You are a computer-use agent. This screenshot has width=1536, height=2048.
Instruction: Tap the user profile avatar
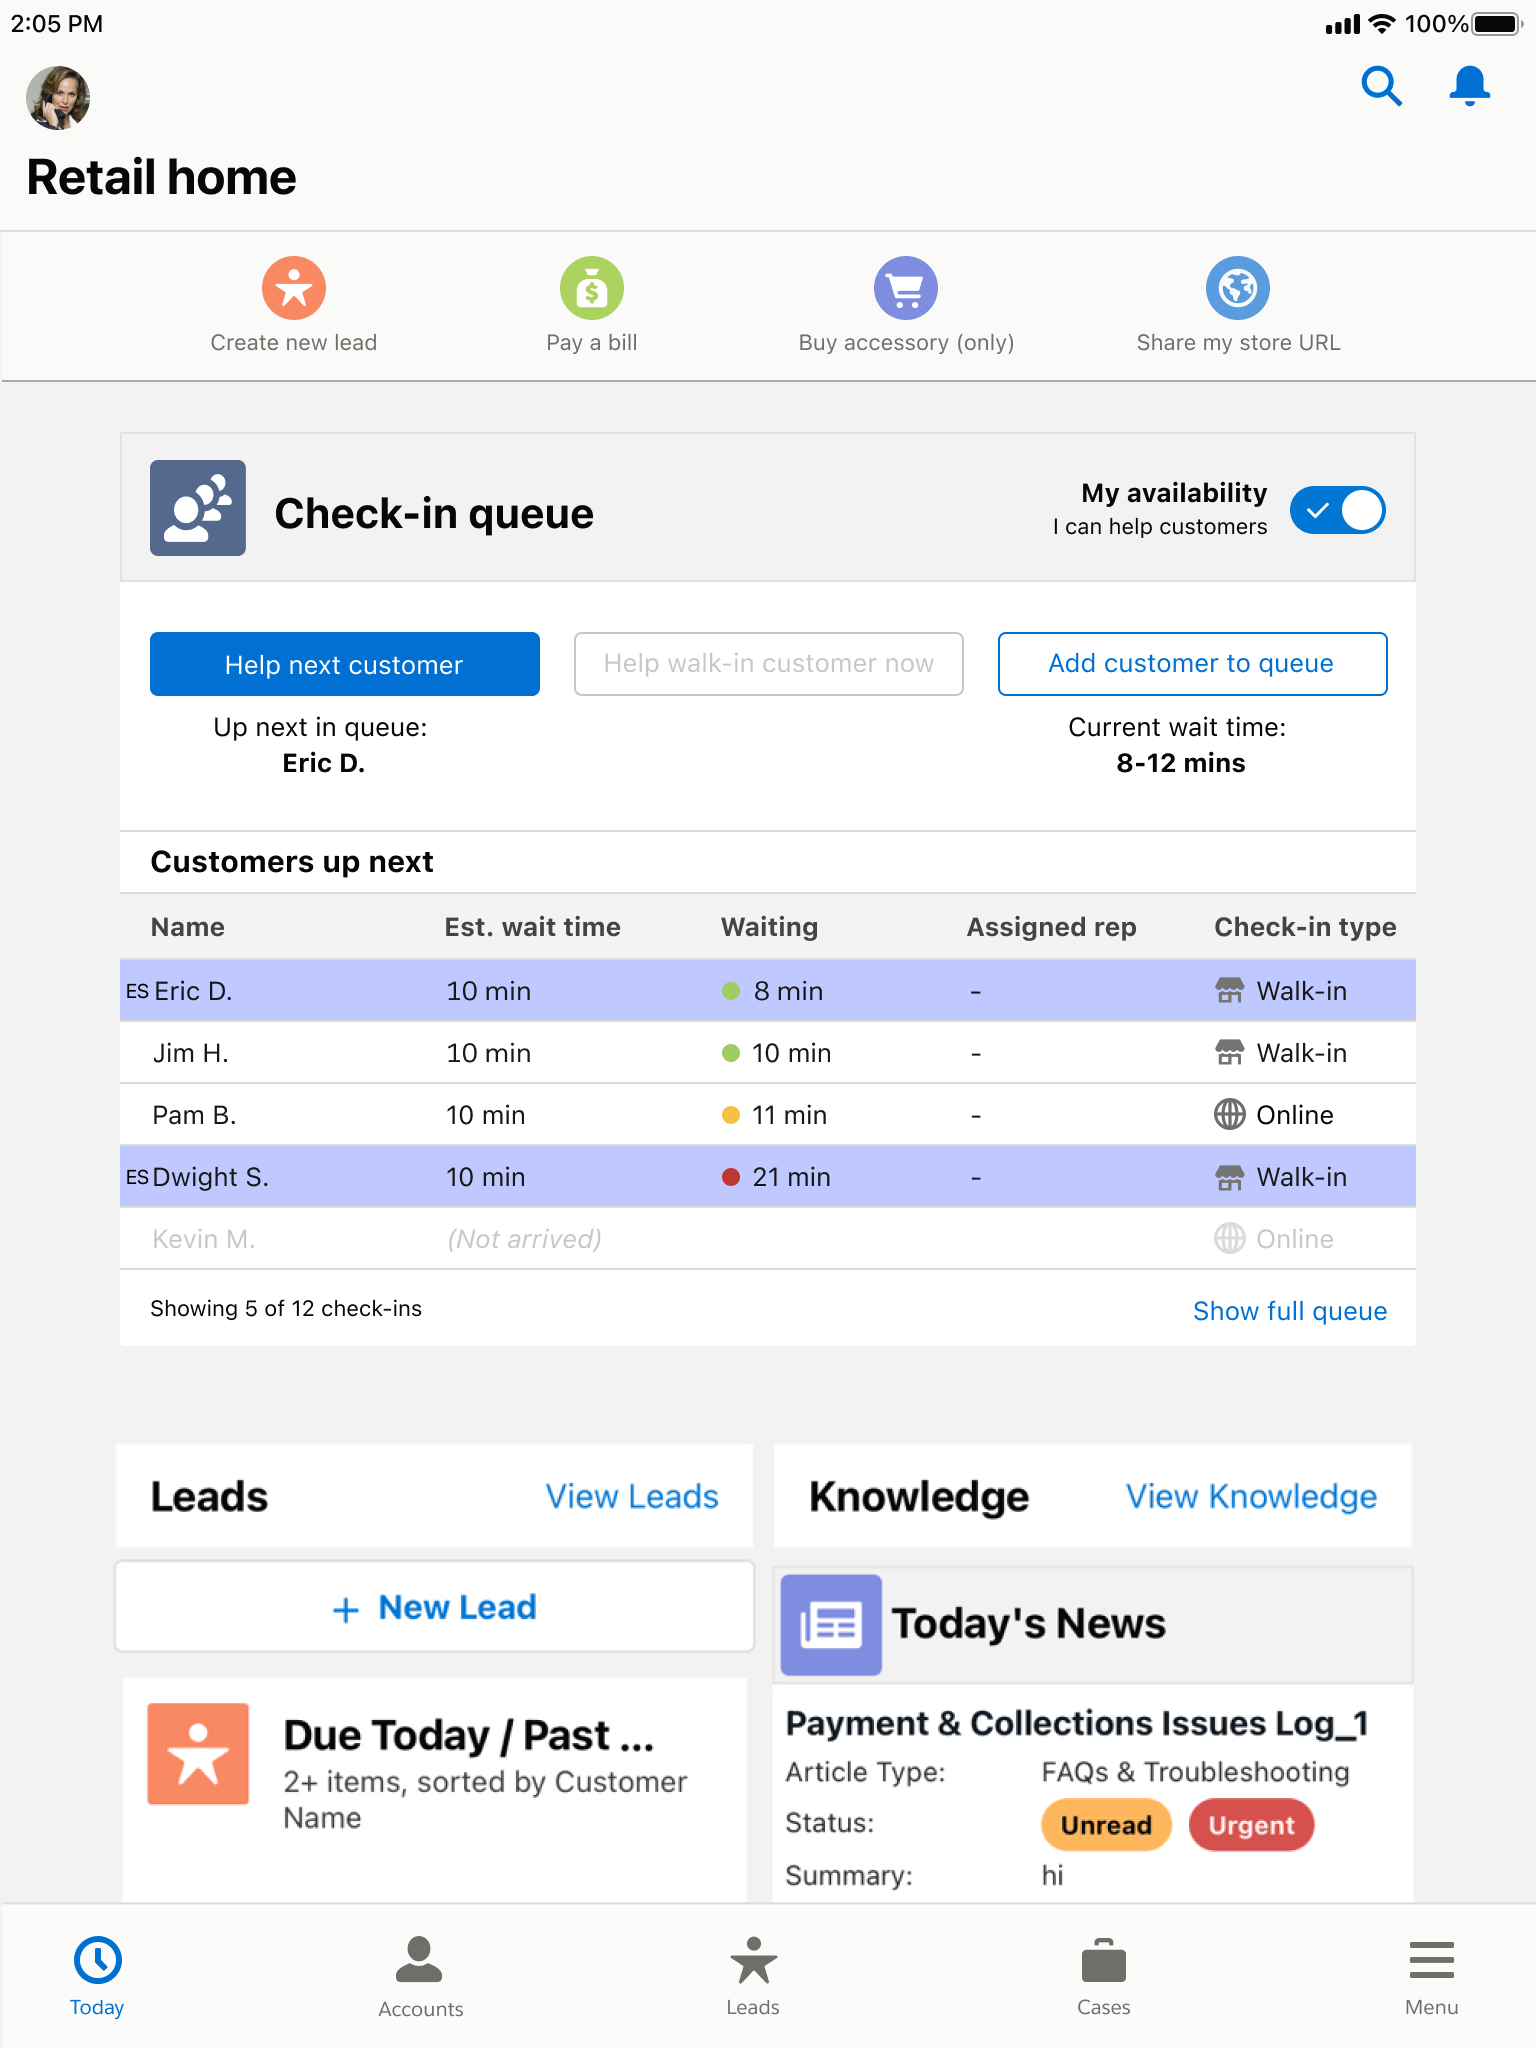(x=58, y=98)
